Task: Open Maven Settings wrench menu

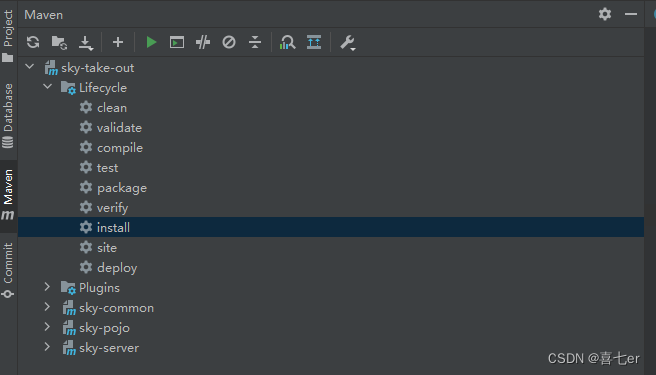Action: tap(347, 43)
